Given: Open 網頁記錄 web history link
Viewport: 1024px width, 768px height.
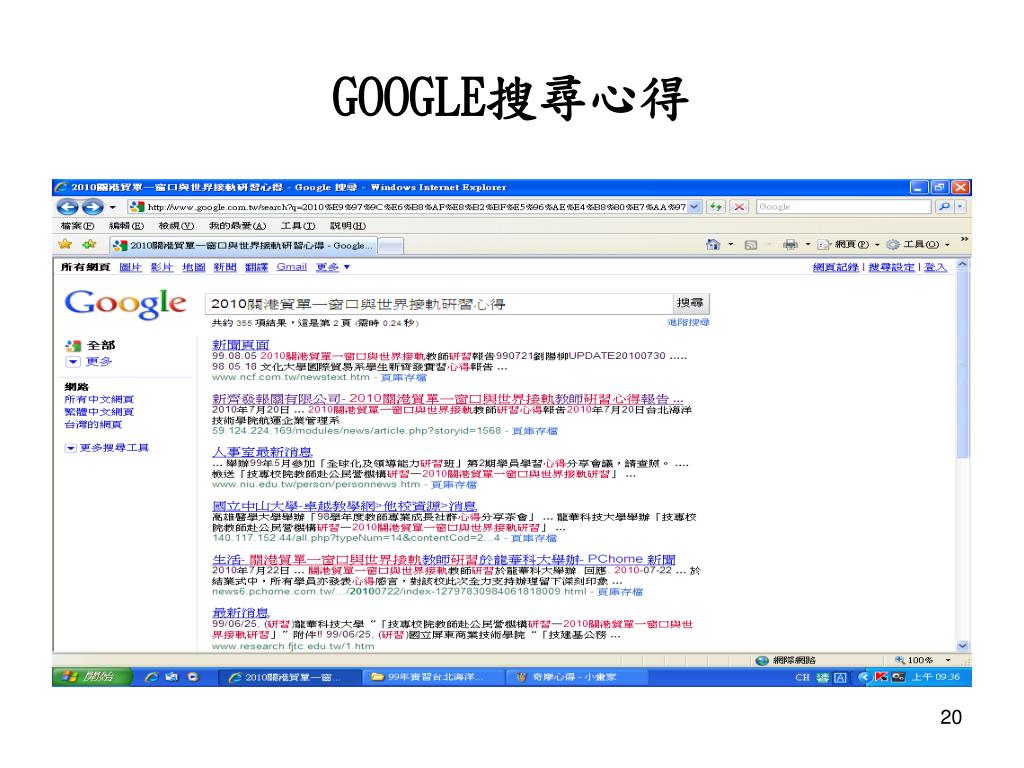Looking at the screenshot, I should point(835,267).
